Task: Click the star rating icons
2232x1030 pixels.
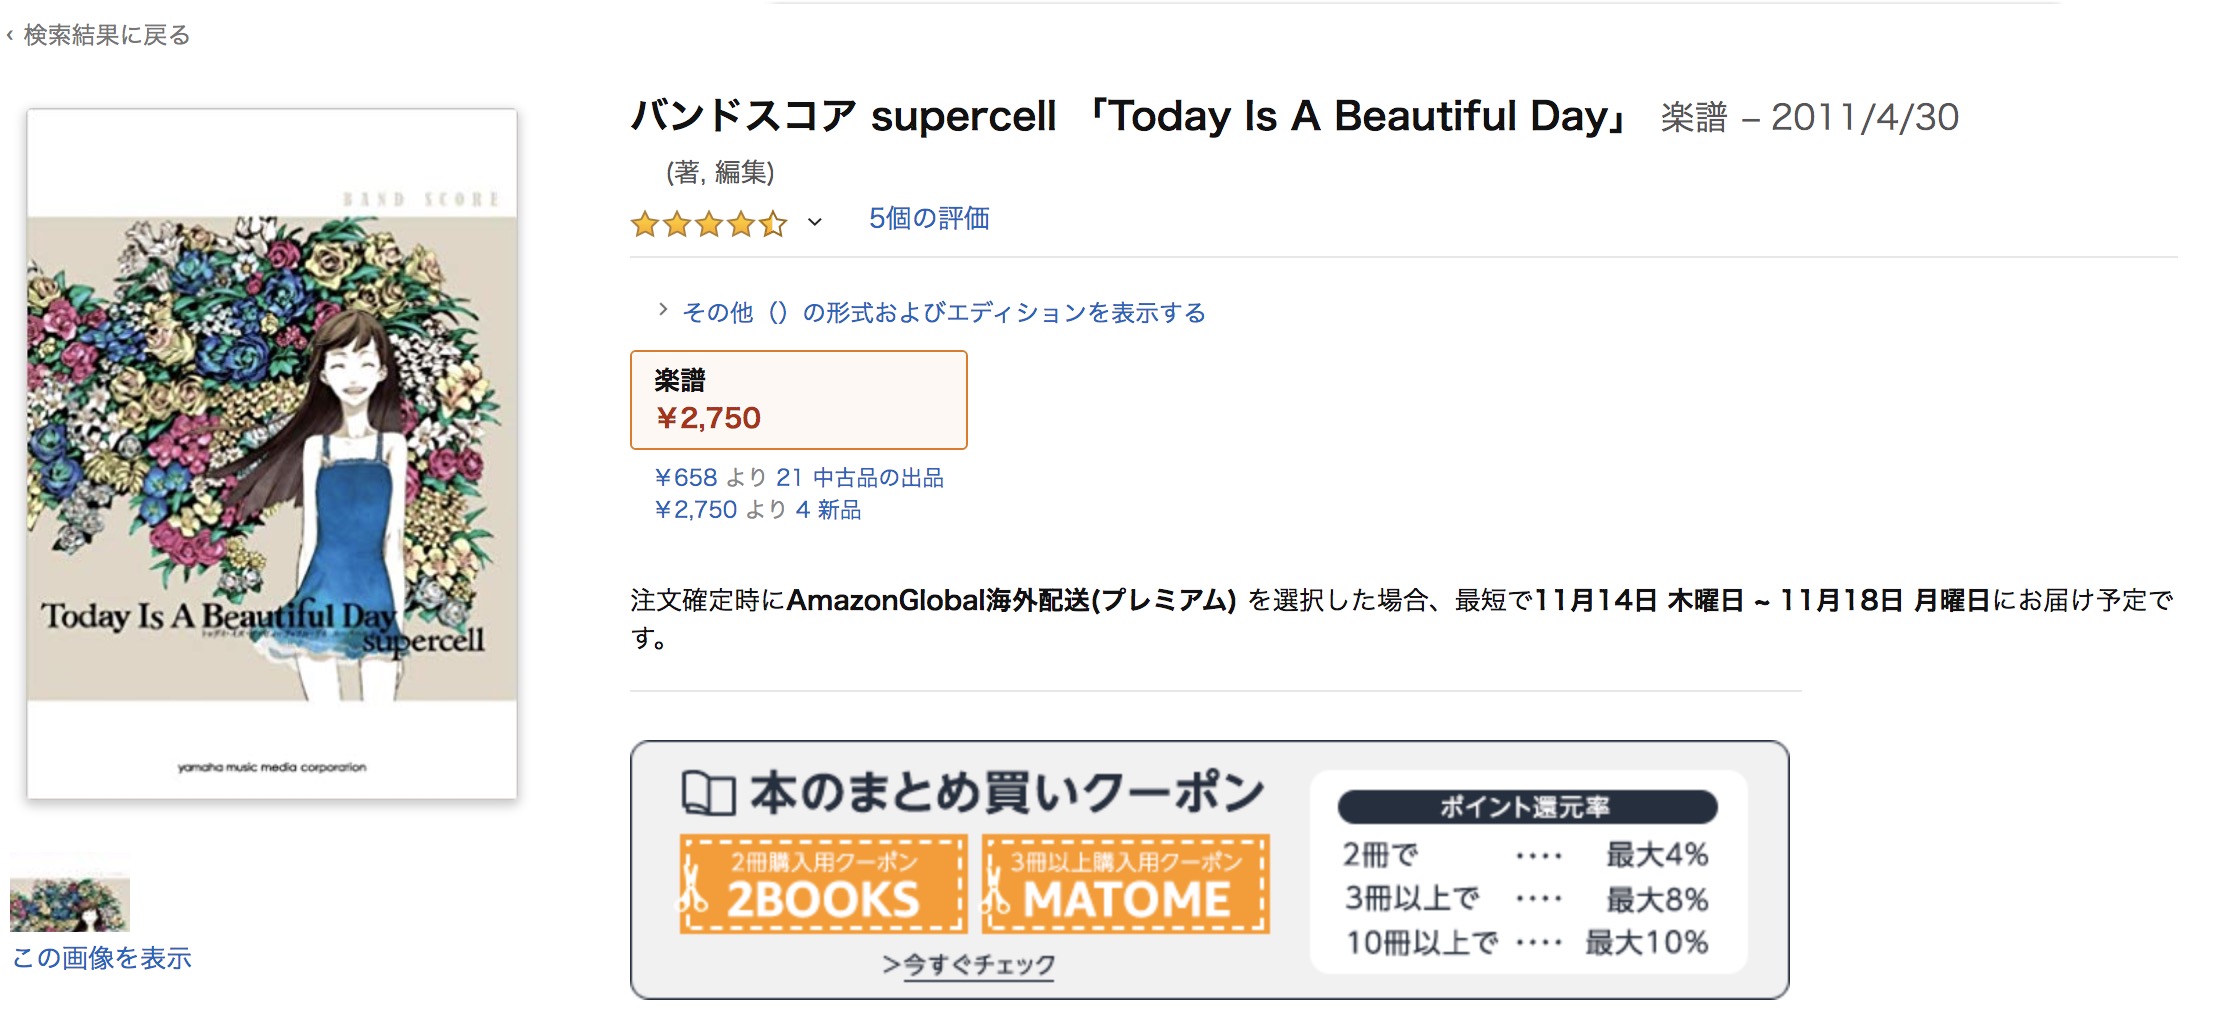Action: pos(709,223)
